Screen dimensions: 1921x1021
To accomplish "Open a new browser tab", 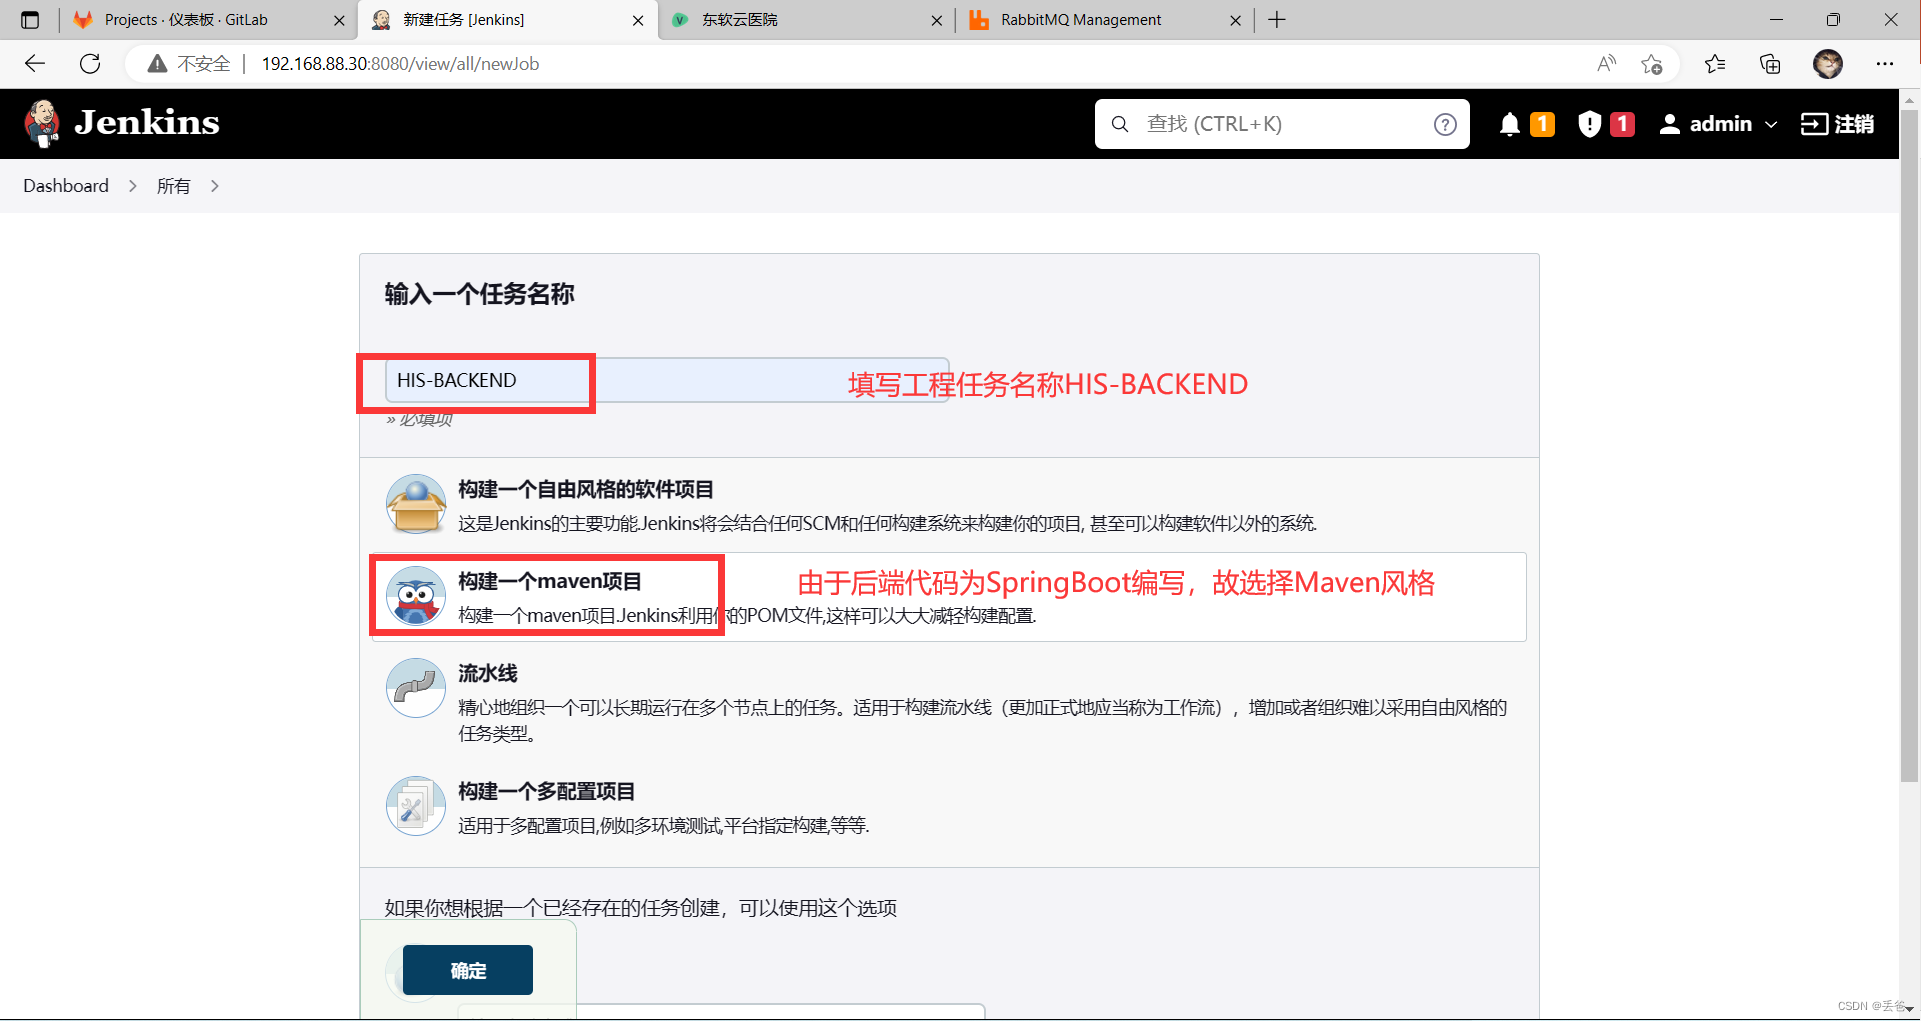I will [1277, 20].
